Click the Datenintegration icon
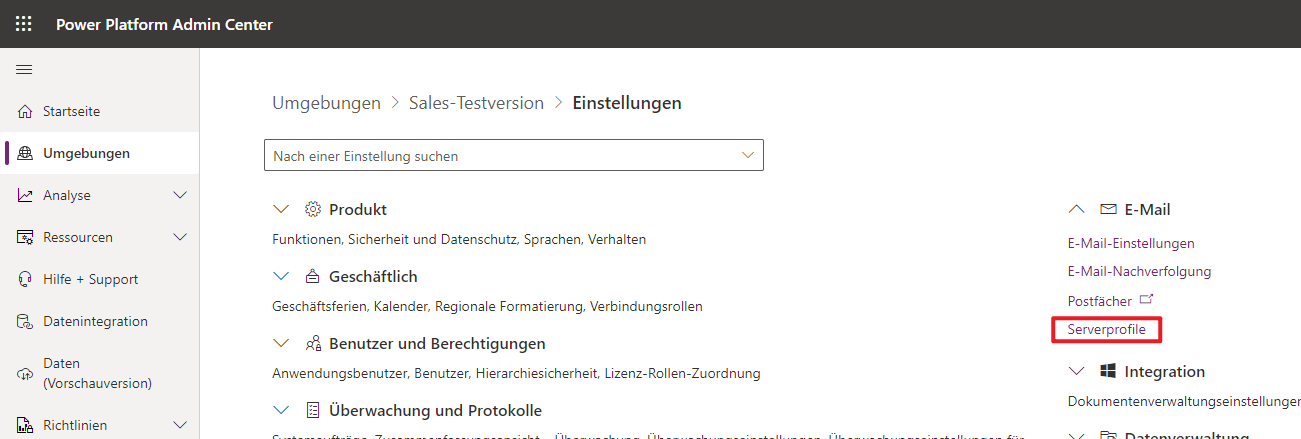Image resolution: width=1301 pixels, height=439 pixels. click(25, 321)
